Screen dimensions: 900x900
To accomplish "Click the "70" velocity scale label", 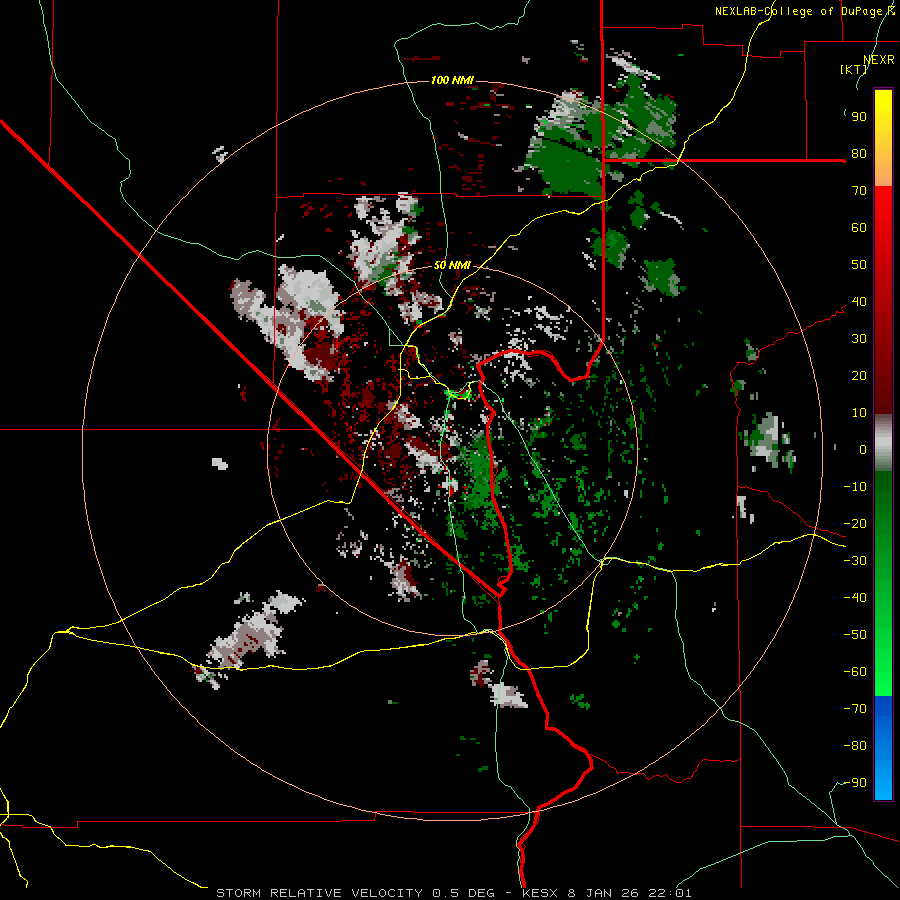I will (859, 191).
